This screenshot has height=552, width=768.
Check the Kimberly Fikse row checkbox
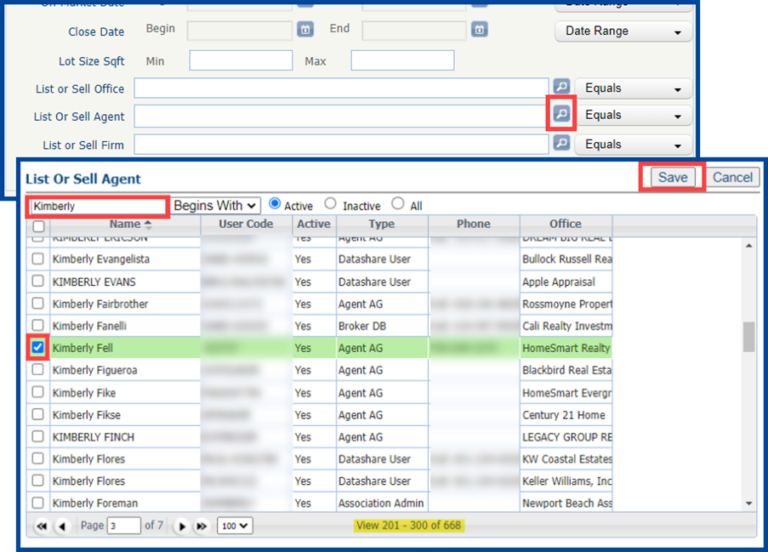pyautogui.click(x=38, y=414)
